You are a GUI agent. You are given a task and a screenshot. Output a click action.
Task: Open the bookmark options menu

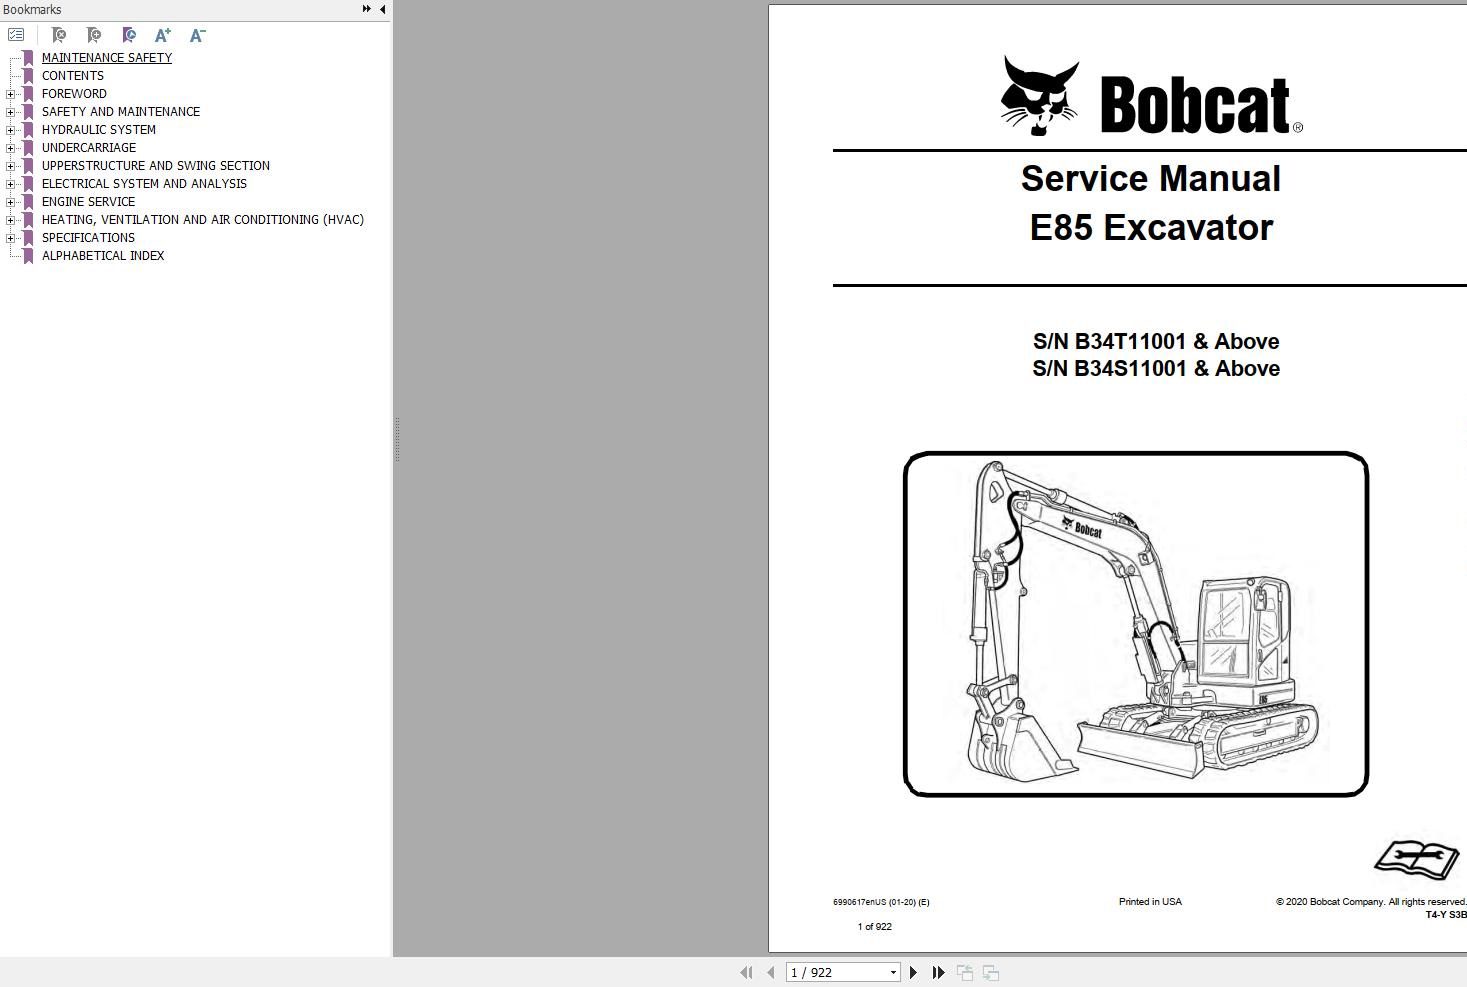point(16,33)
